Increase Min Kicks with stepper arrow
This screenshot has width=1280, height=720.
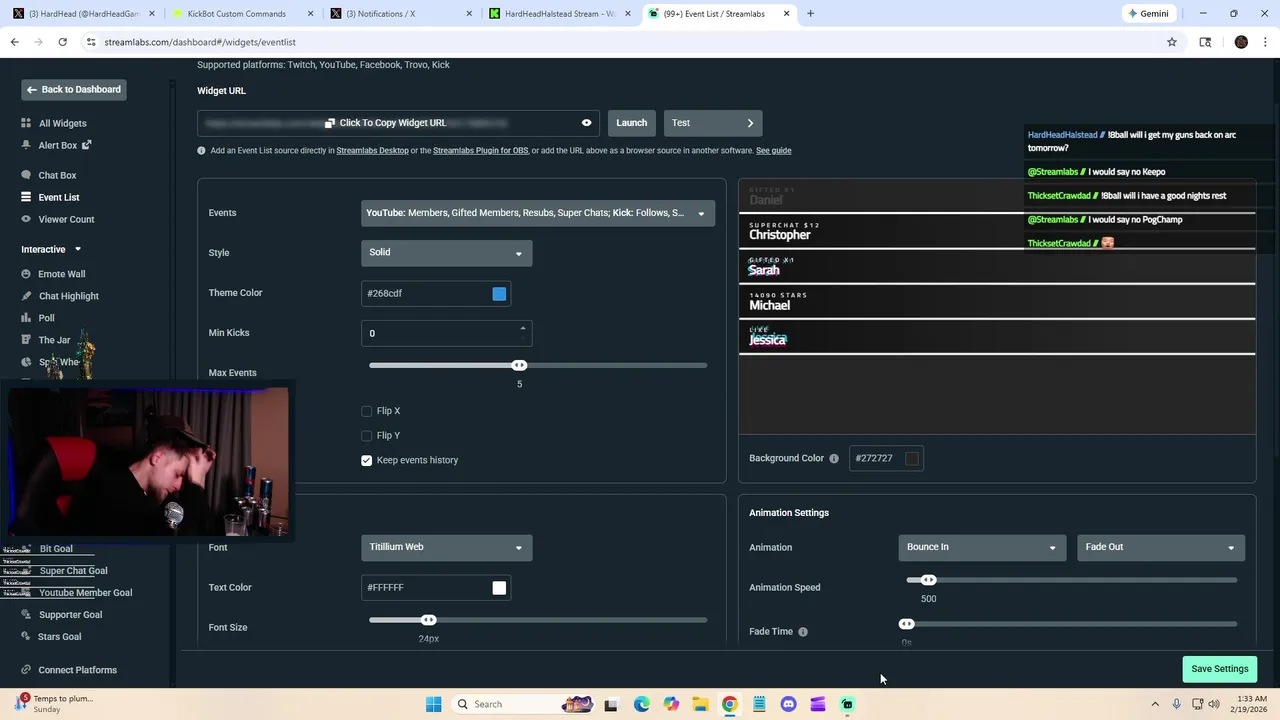[522, 328]
